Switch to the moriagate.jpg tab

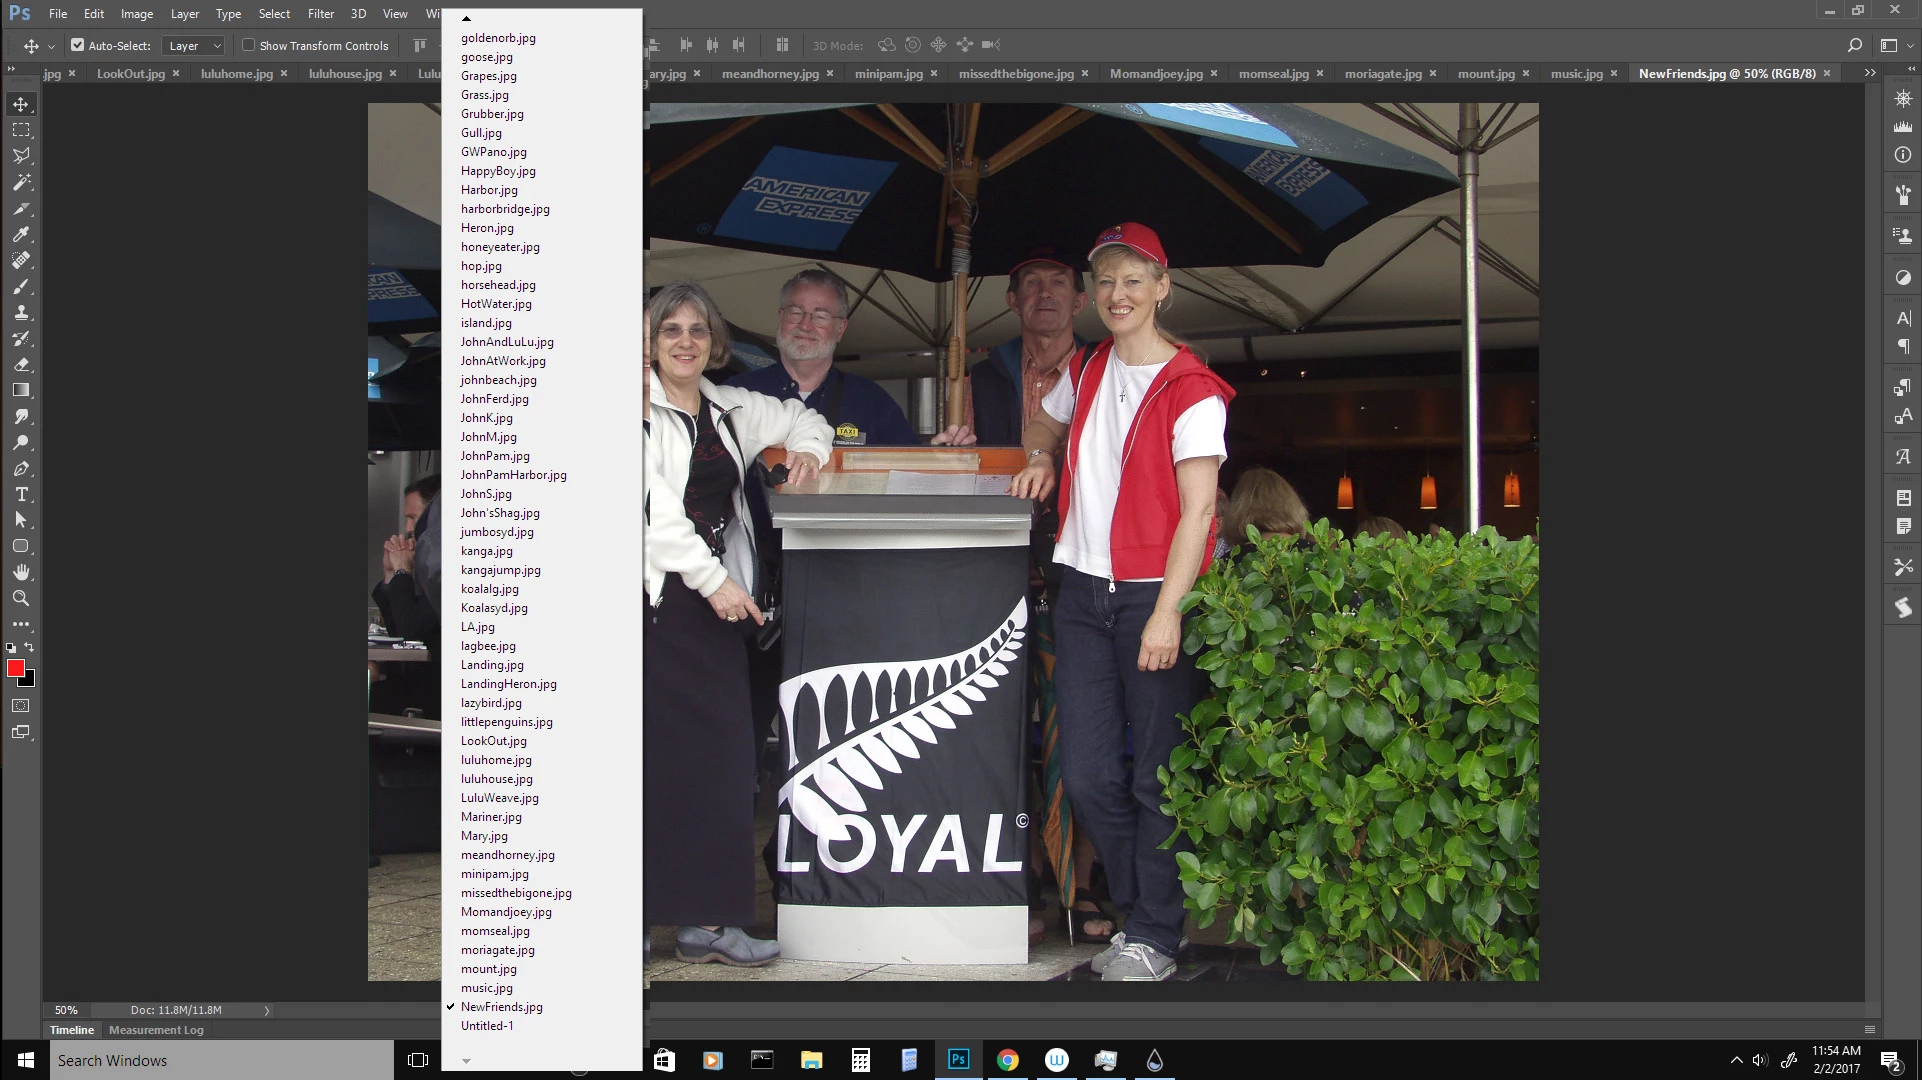coord(1382,73)
